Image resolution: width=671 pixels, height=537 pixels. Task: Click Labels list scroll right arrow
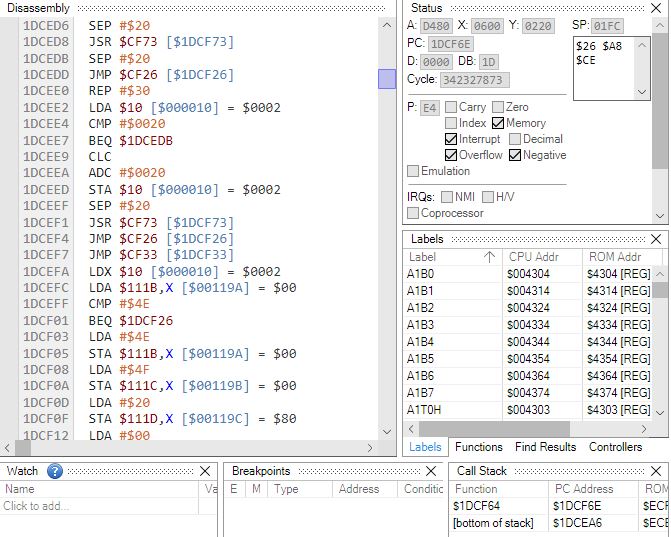(x=644, y=429)
